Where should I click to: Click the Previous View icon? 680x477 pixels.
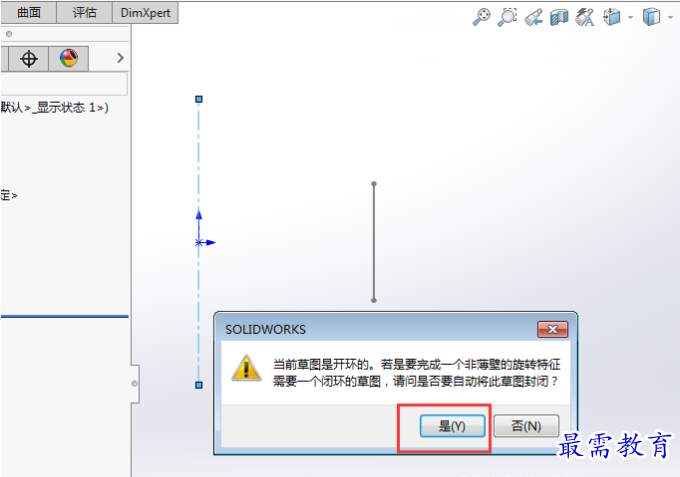pos(533,17)
